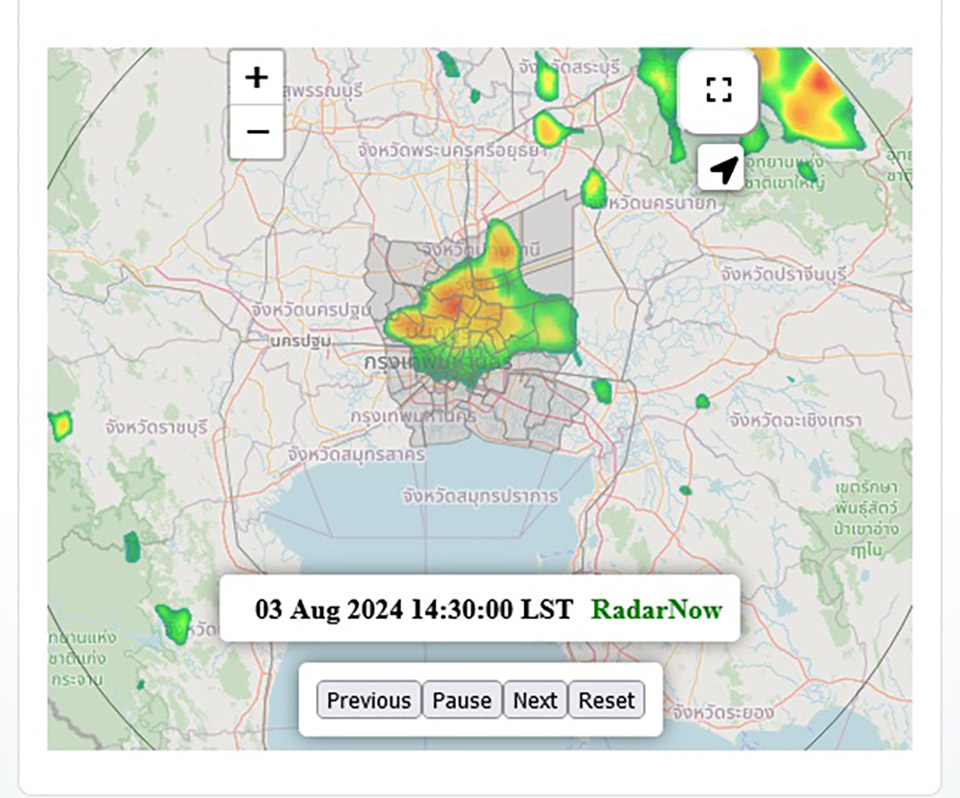960x798 pixels.
Task: Go to the Previous radar frame
Action: pyautogui.click(x=368, y=700)
